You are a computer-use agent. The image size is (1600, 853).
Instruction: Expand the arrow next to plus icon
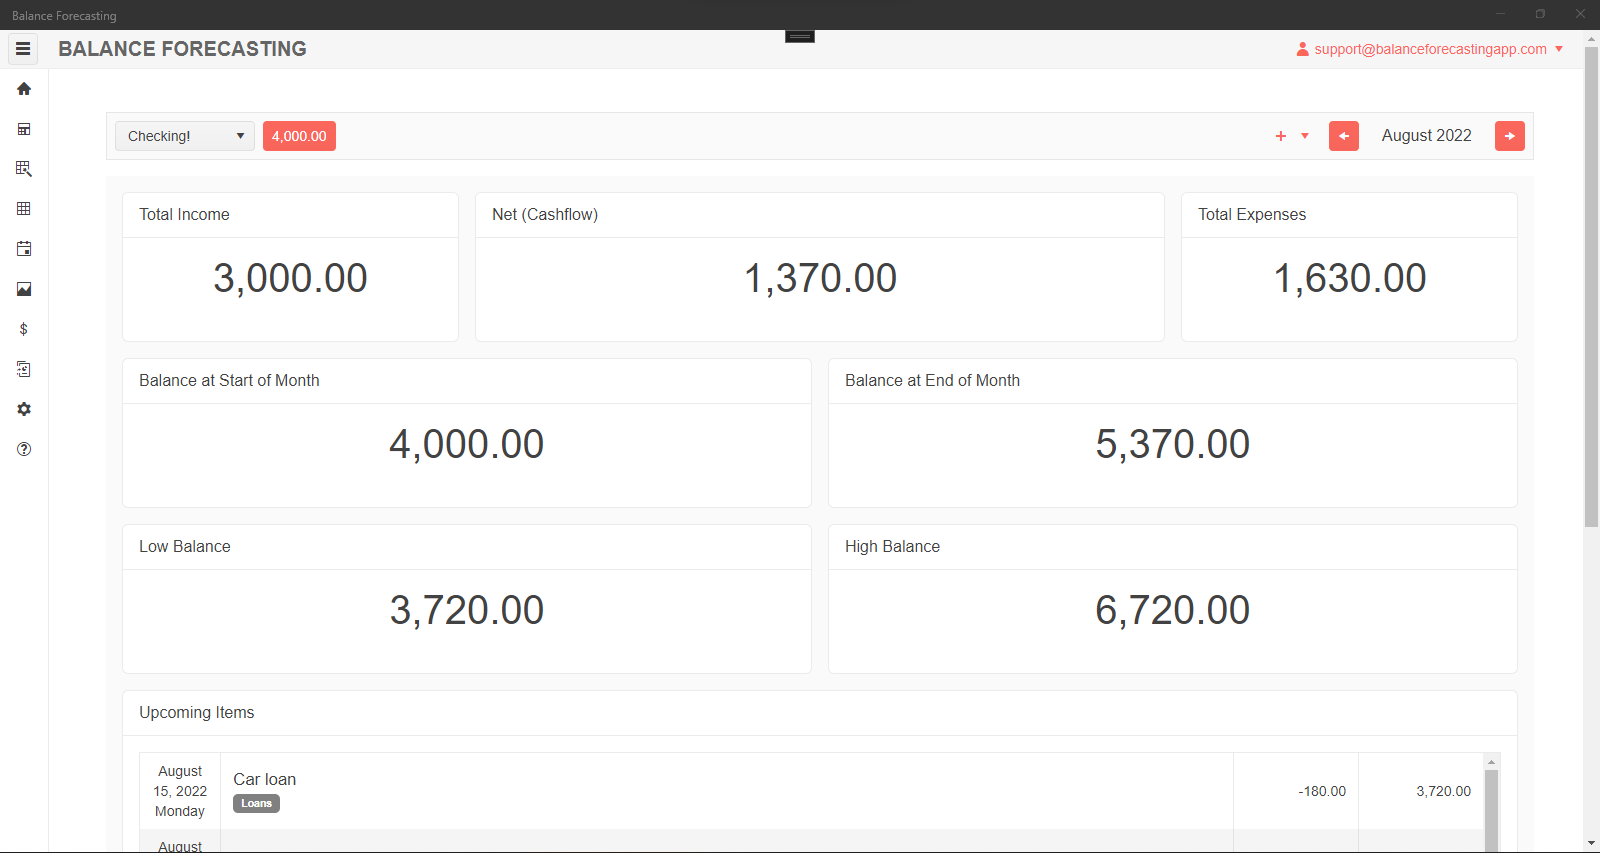[1305, 136]
